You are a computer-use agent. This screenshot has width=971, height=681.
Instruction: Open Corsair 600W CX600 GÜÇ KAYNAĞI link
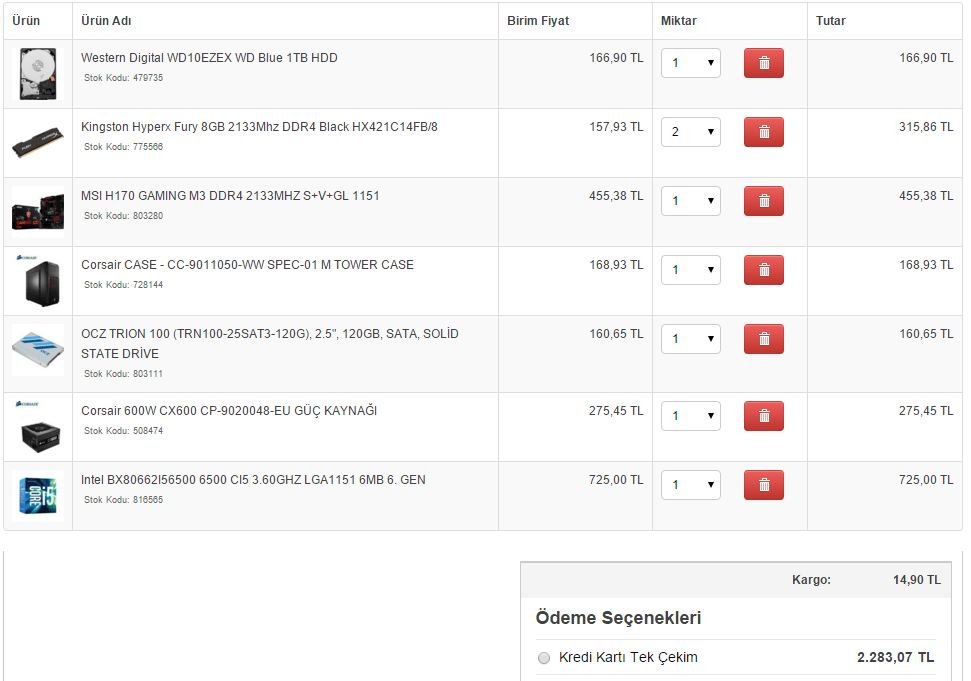pos(229,411)
